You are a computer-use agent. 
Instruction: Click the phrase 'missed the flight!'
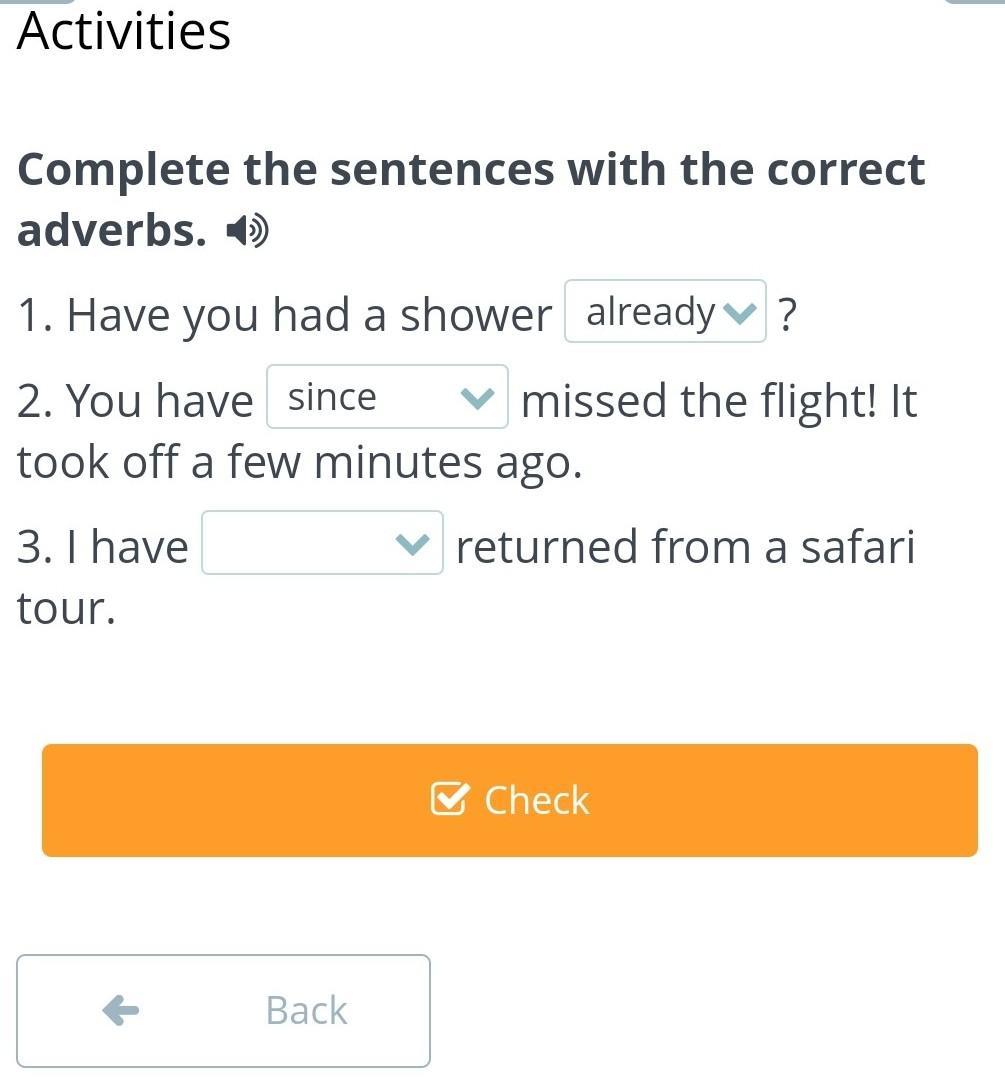(700, 400)
